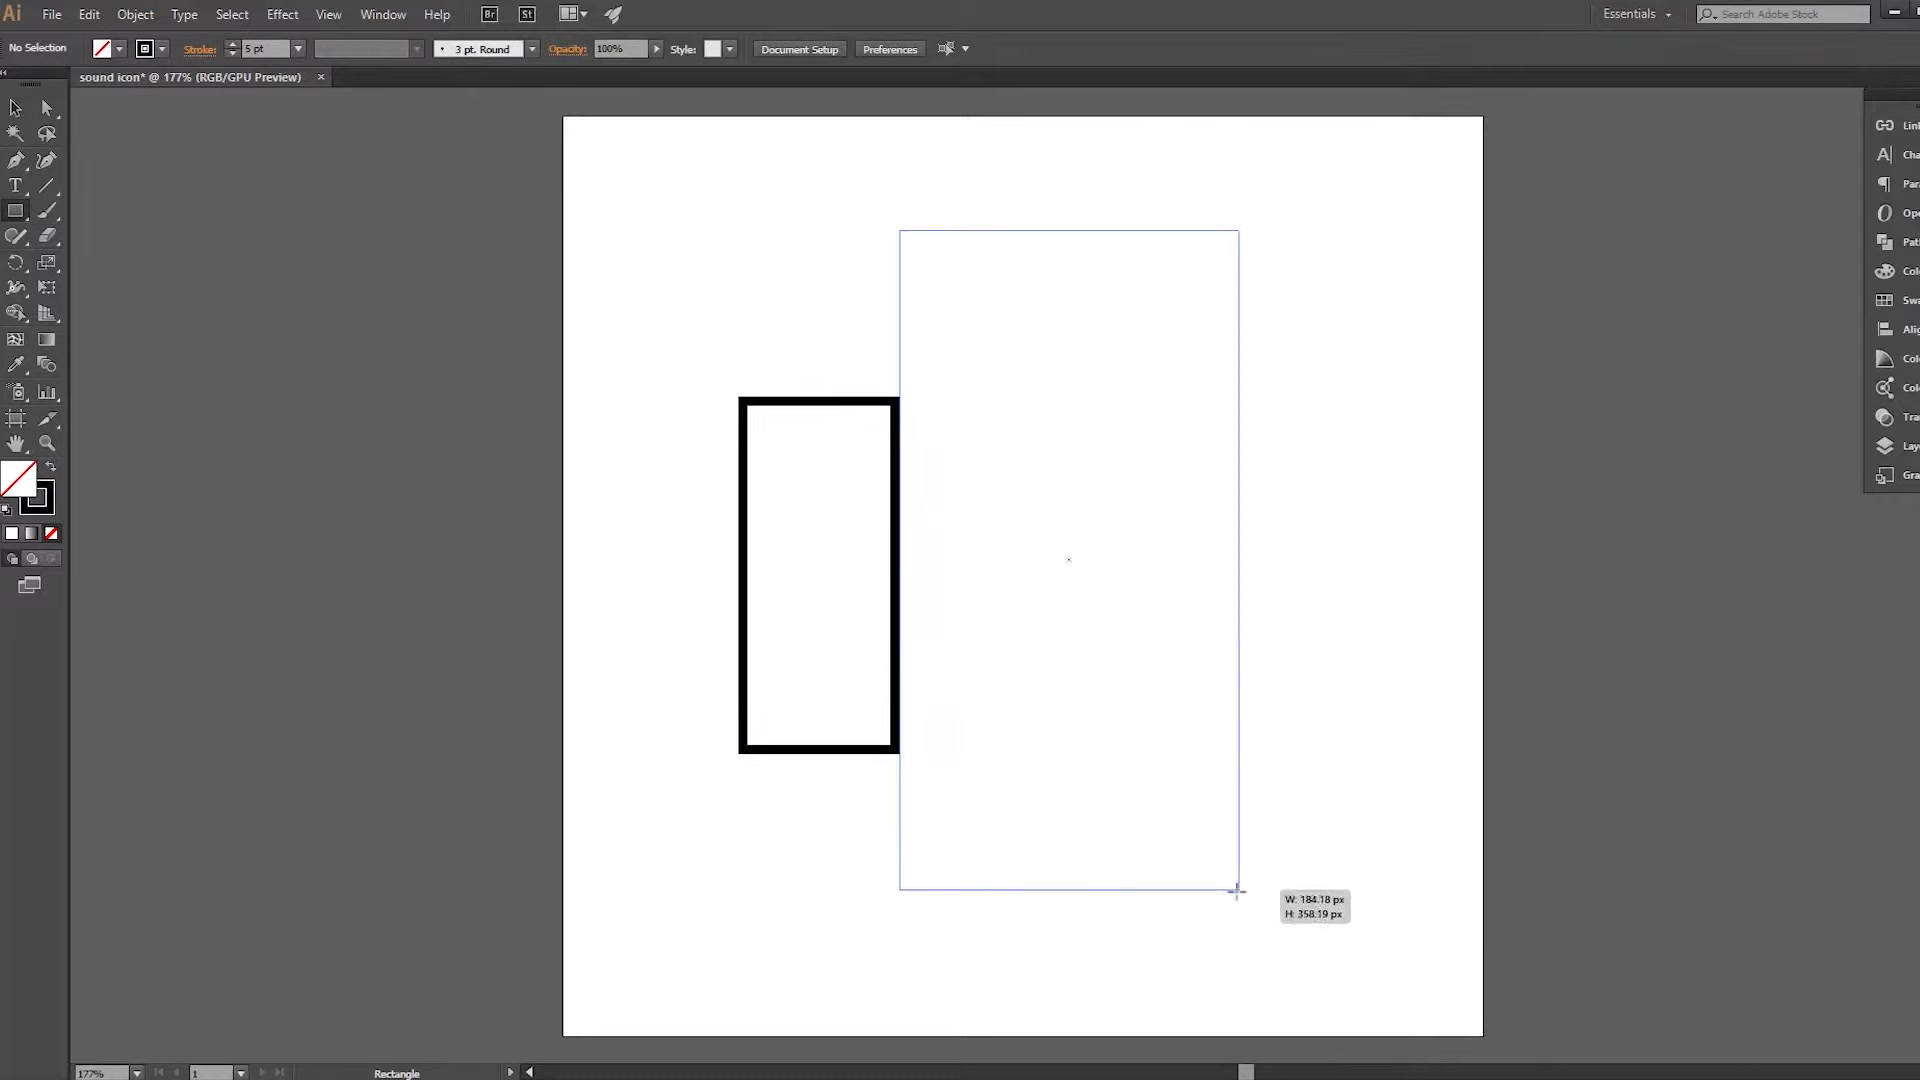Open the control bar fill swatch
The height and width of the screenshot is (1080, 1920).
(102, 49)
